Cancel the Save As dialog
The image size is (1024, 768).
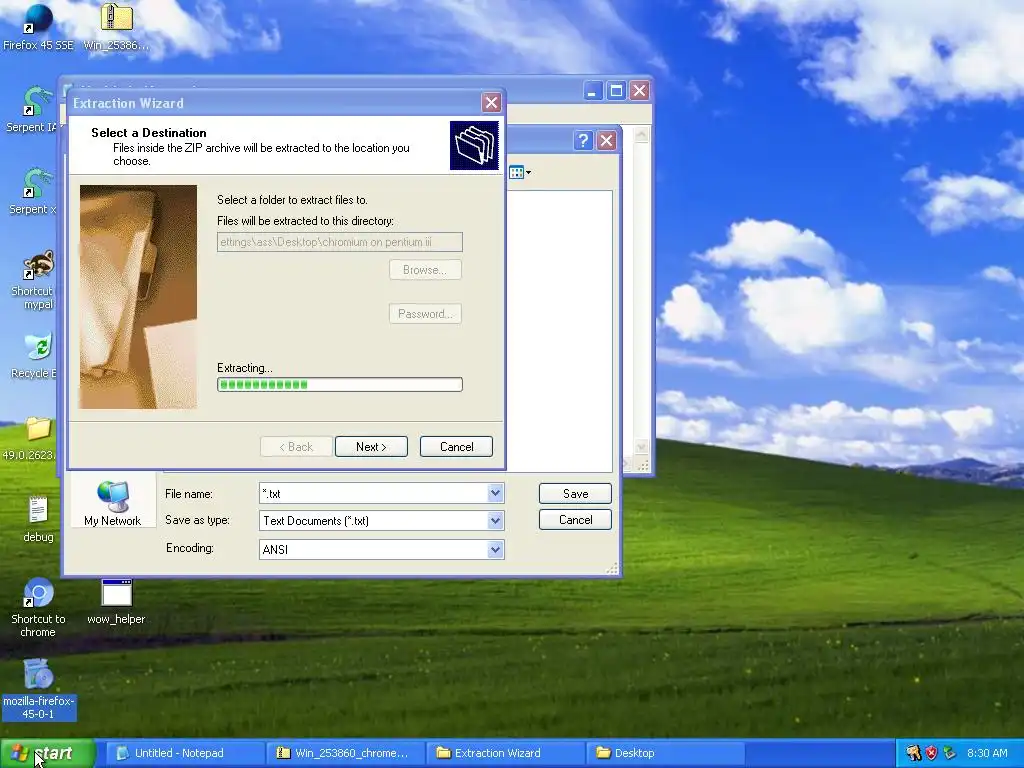pos(575,520)
